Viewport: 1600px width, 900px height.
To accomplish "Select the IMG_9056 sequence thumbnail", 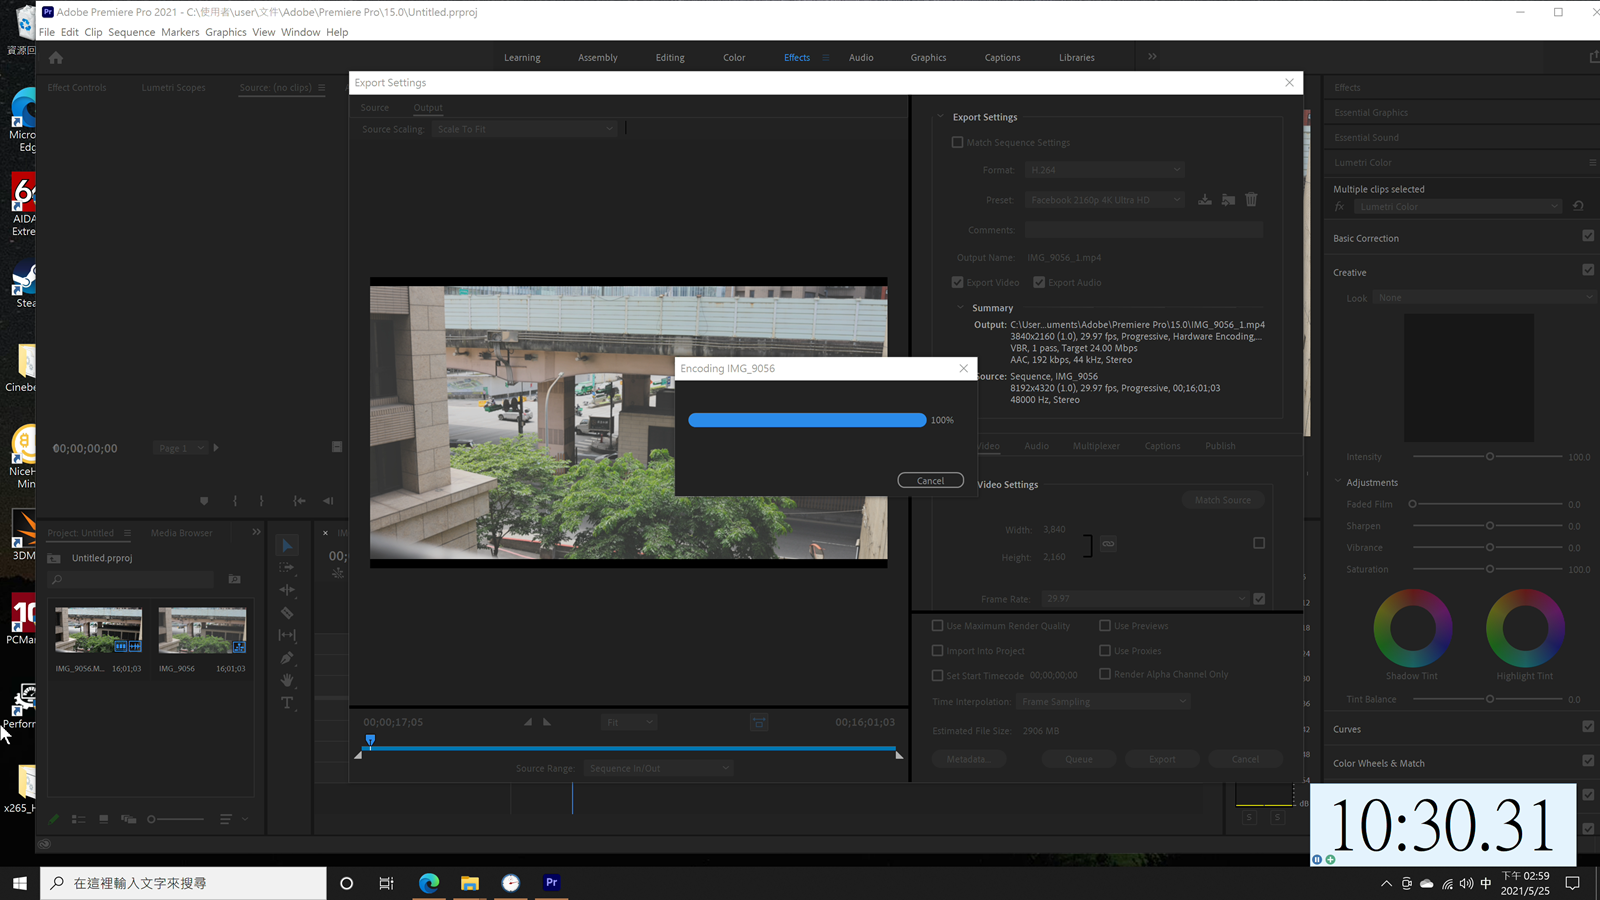I will click(202, 630).
